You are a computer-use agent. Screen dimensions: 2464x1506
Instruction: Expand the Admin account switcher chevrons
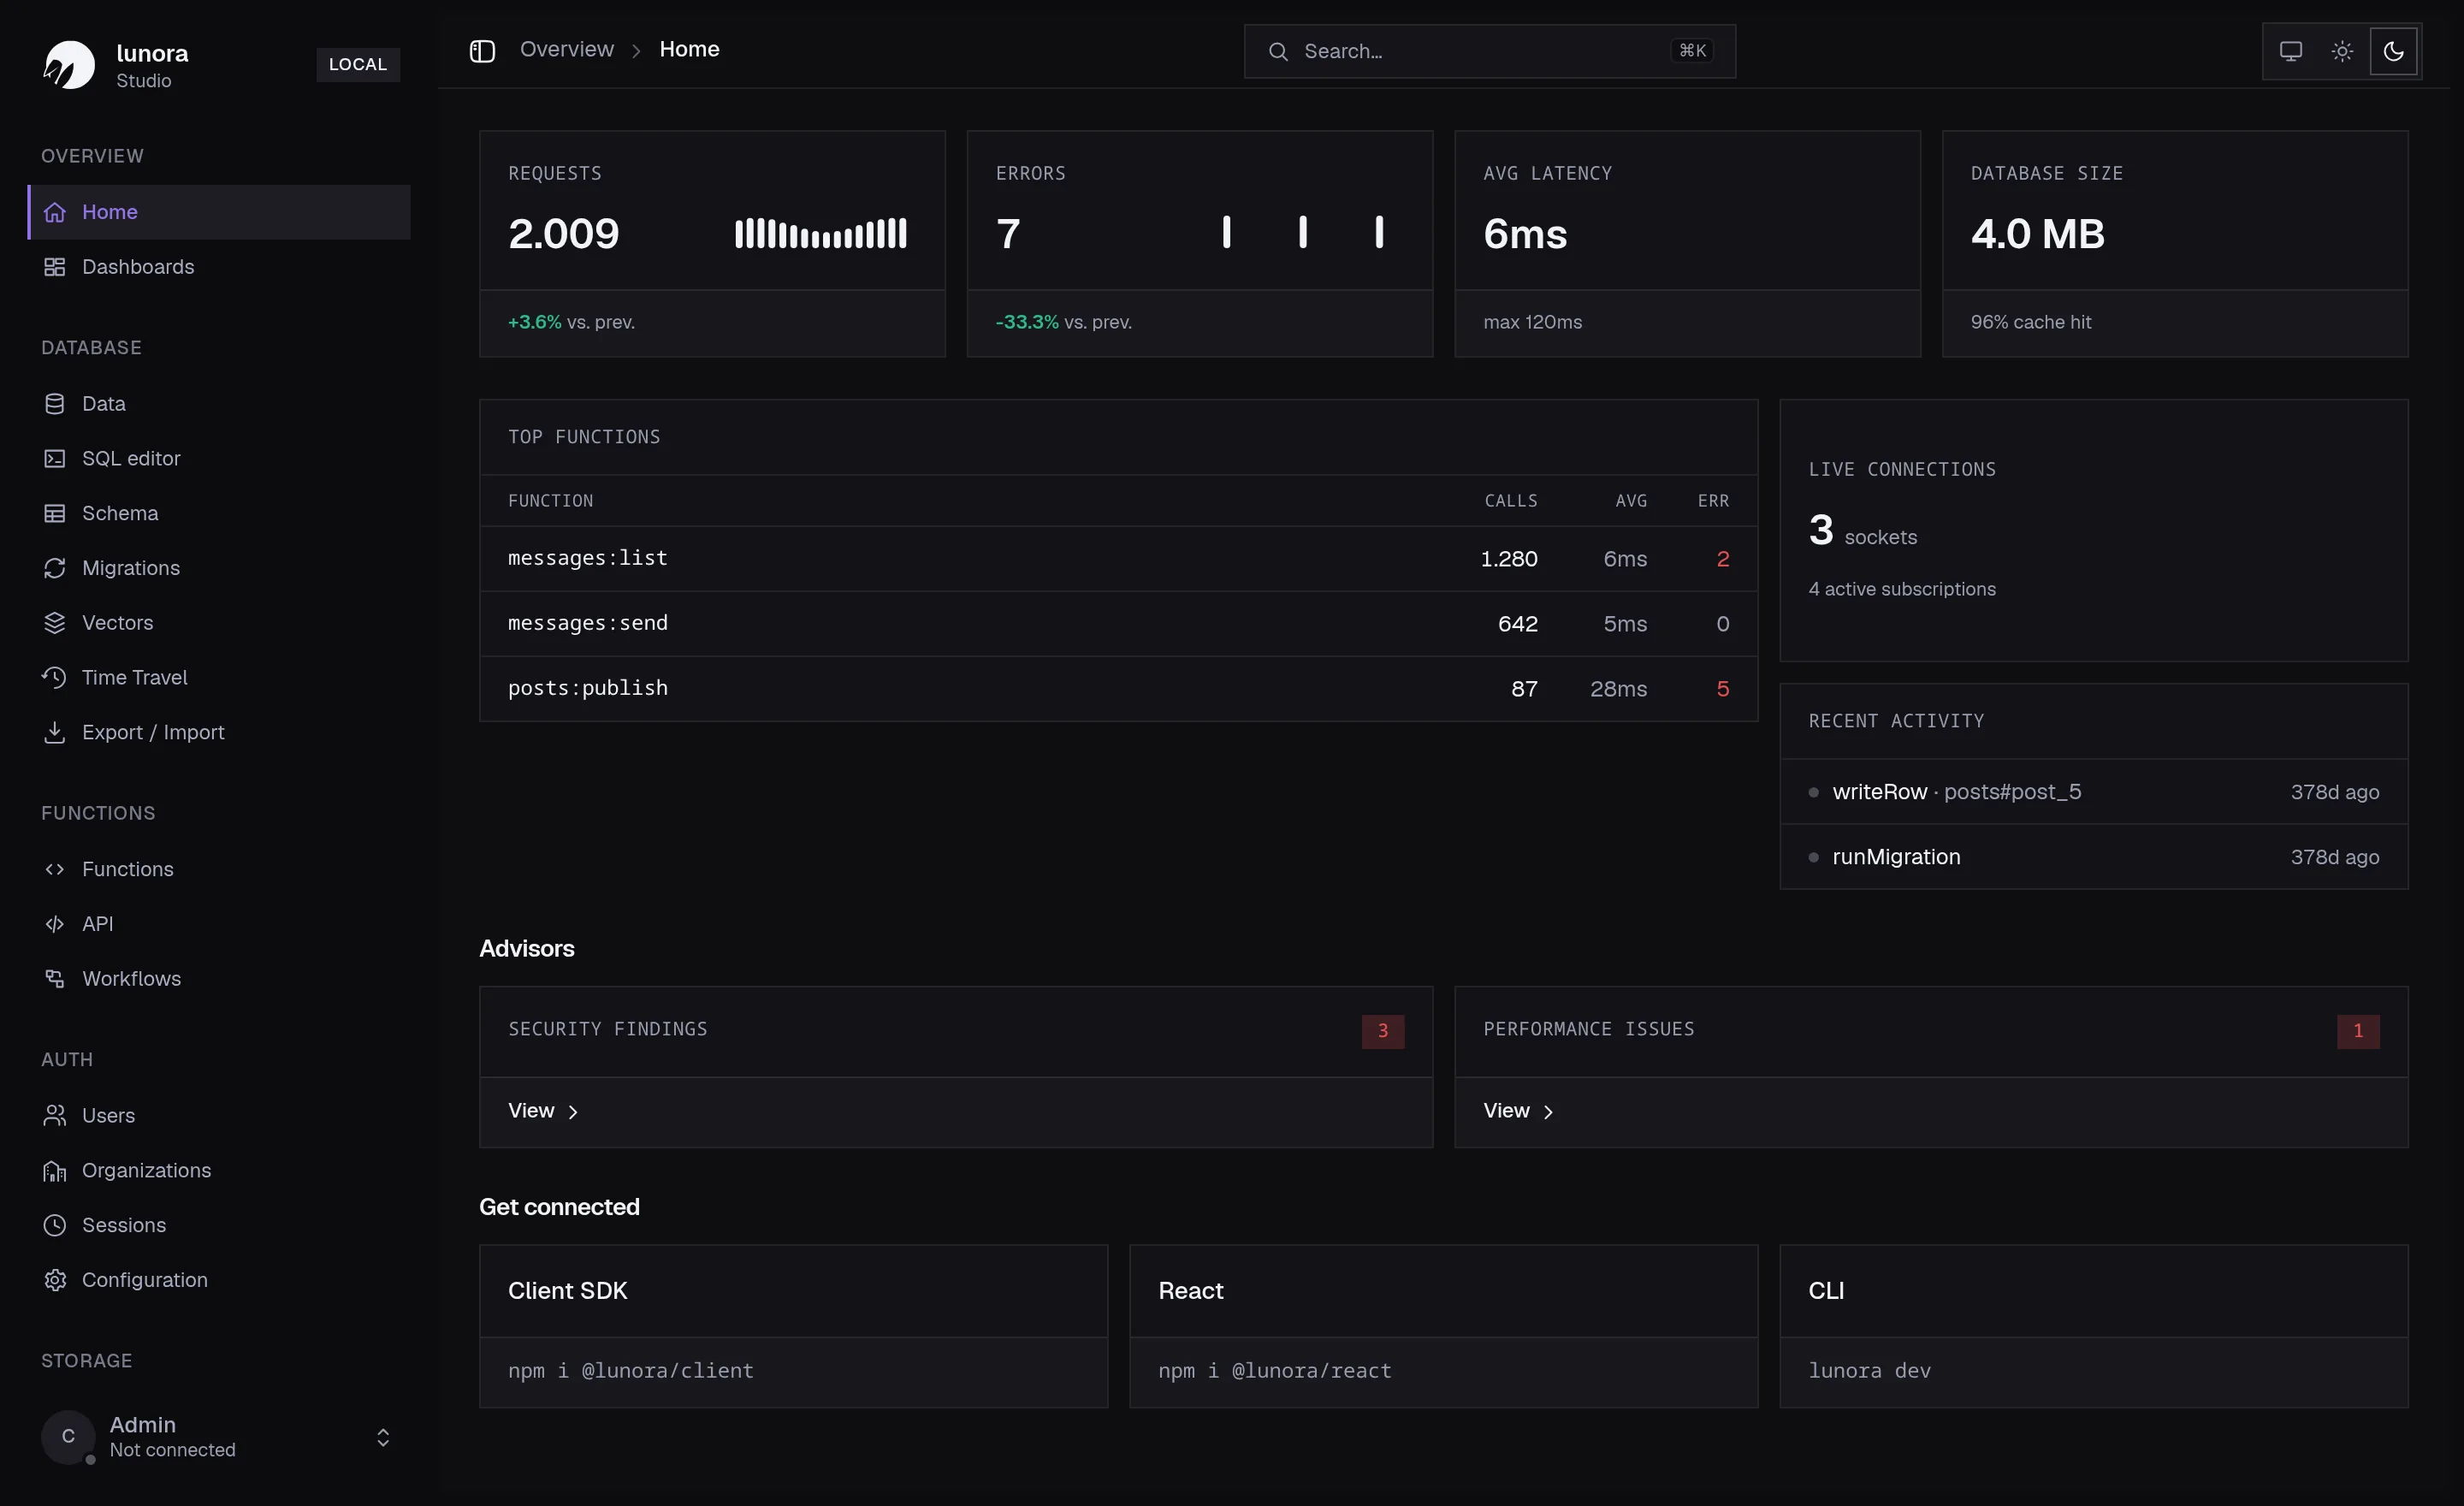pyautogui.click(x=383, y=1437)
